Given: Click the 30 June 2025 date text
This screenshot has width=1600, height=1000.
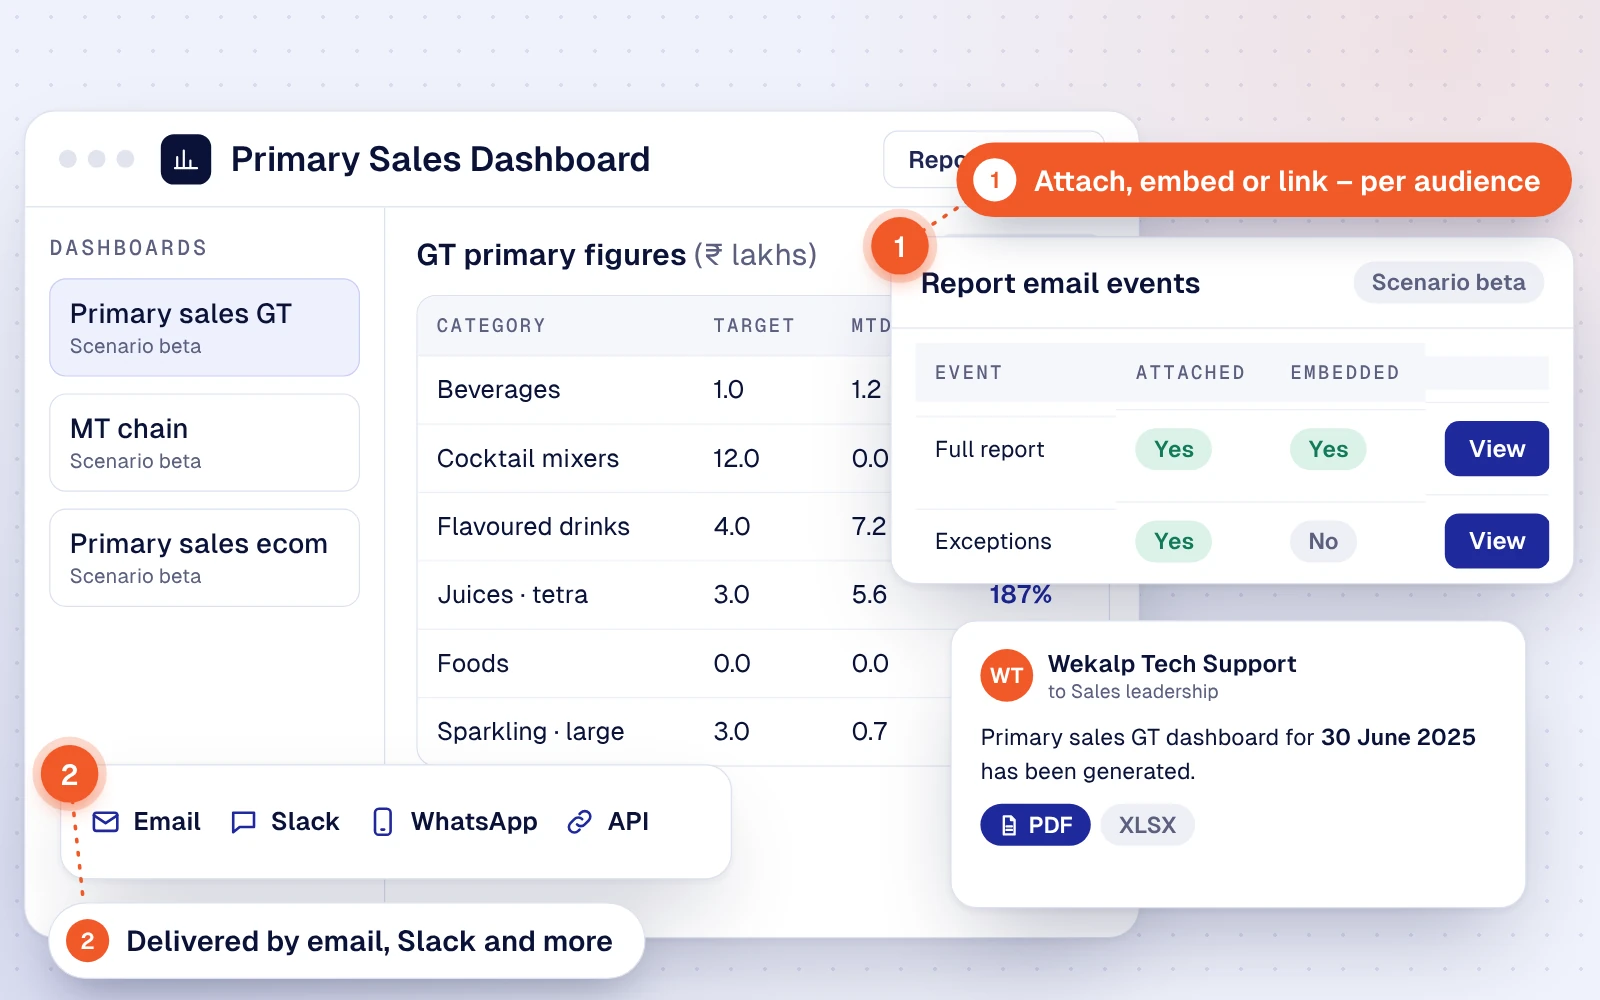Looking at the screenshot, I should 1398,737.
